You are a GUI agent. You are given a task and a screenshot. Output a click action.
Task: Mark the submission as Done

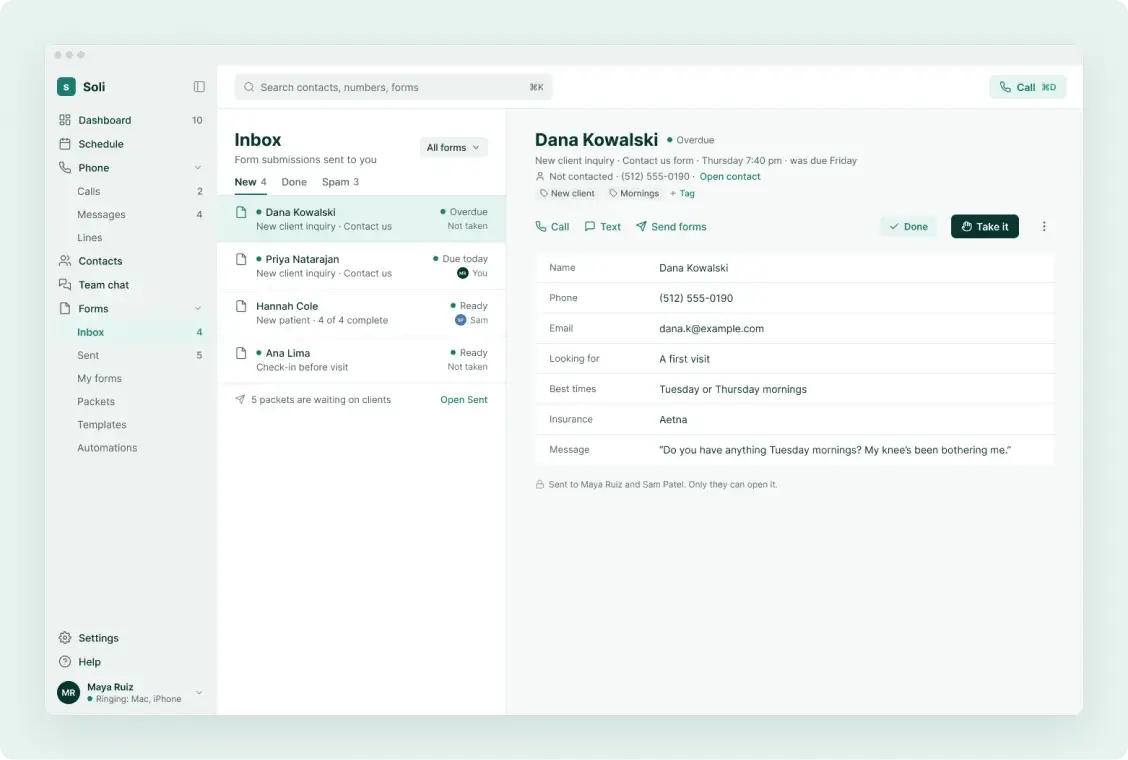[x=909, y=226]
